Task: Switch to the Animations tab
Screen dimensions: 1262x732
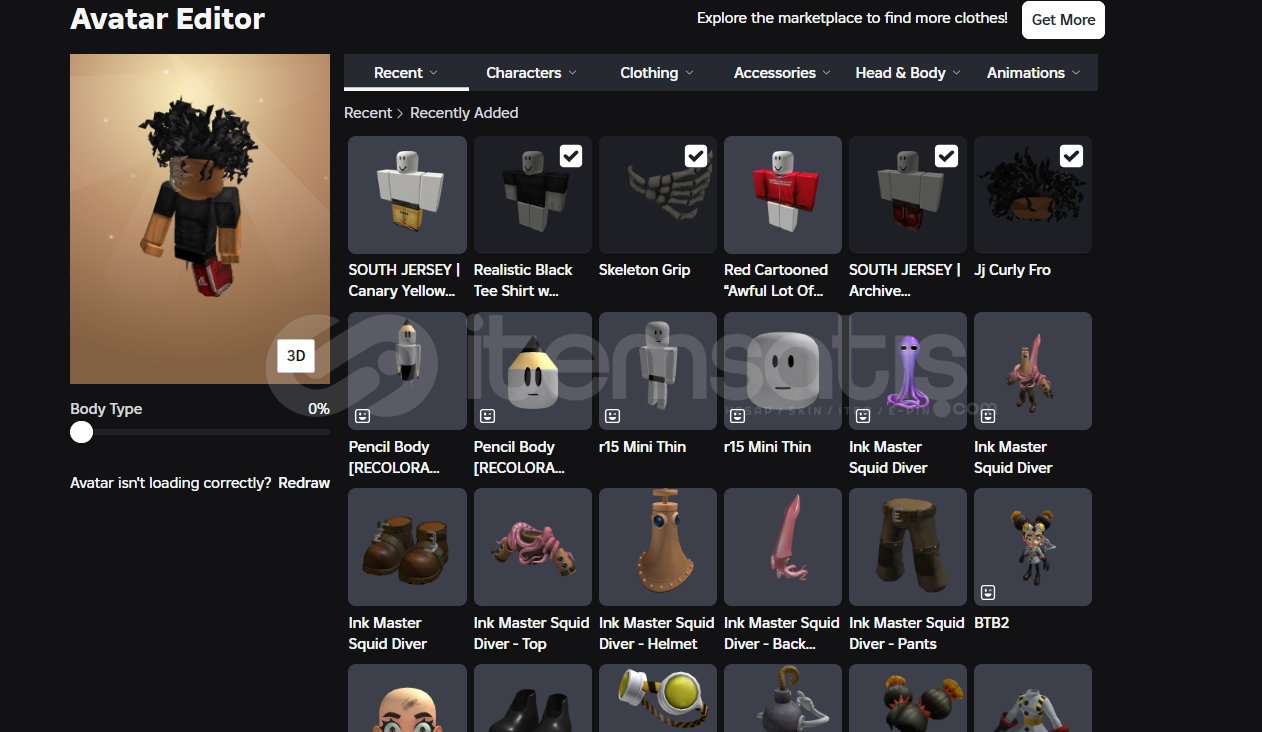Action: pyautogui.click(x=1034, y=73)
